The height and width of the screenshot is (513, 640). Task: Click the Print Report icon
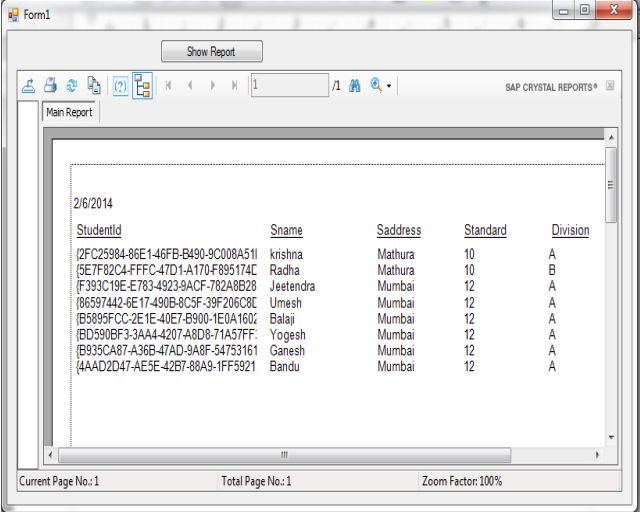[x=50, y=87]
